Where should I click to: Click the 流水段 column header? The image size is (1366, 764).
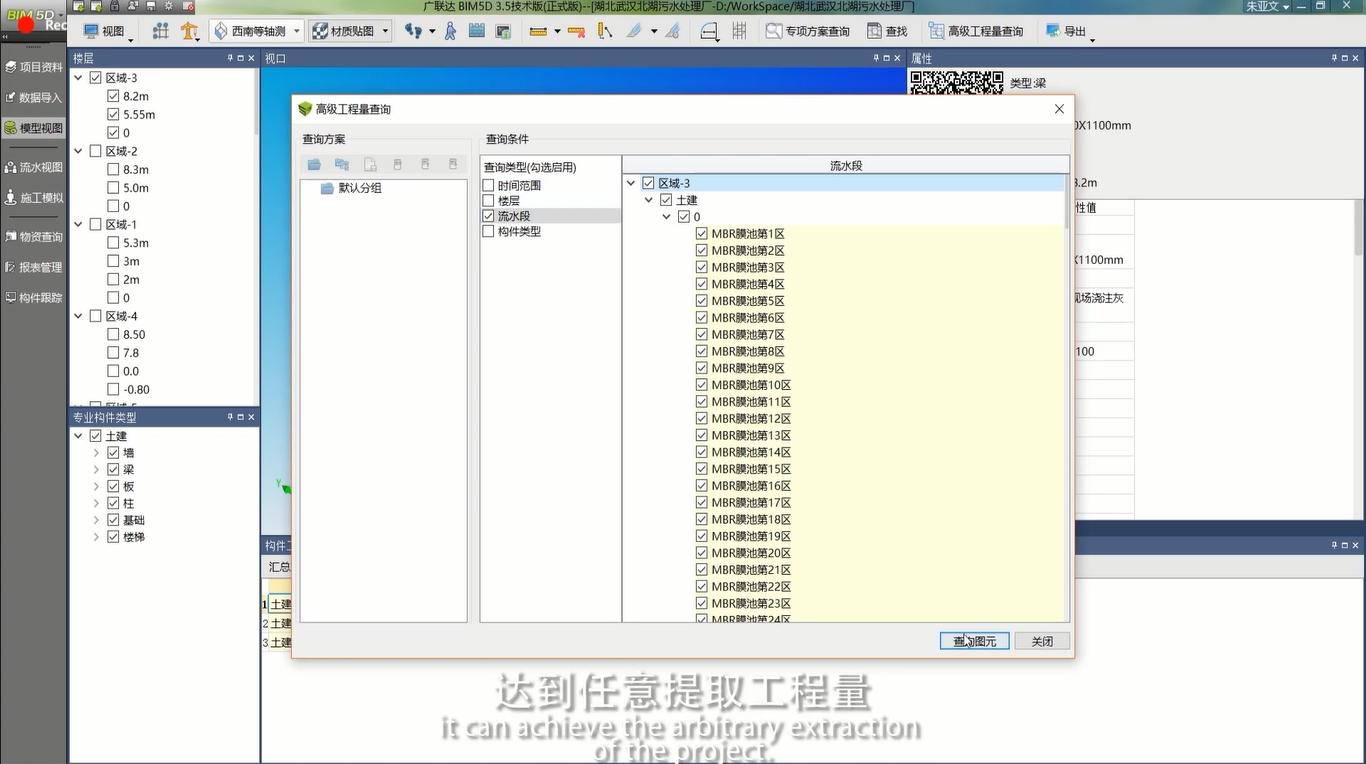pyautogui.click(x=845, y=165)
